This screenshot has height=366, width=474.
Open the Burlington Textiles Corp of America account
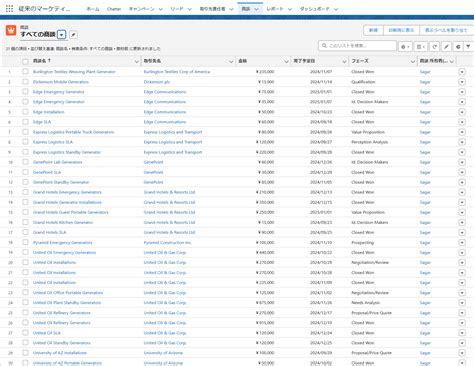click(177, 72)
